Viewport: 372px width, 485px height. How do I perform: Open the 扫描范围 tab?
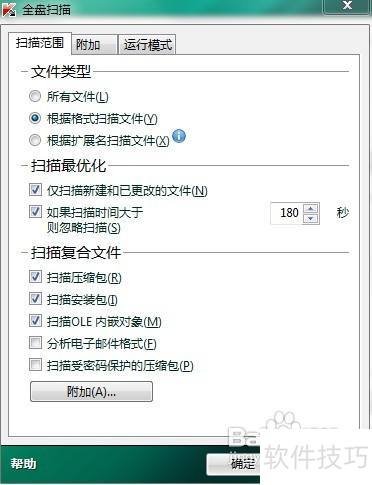(40, 43)
